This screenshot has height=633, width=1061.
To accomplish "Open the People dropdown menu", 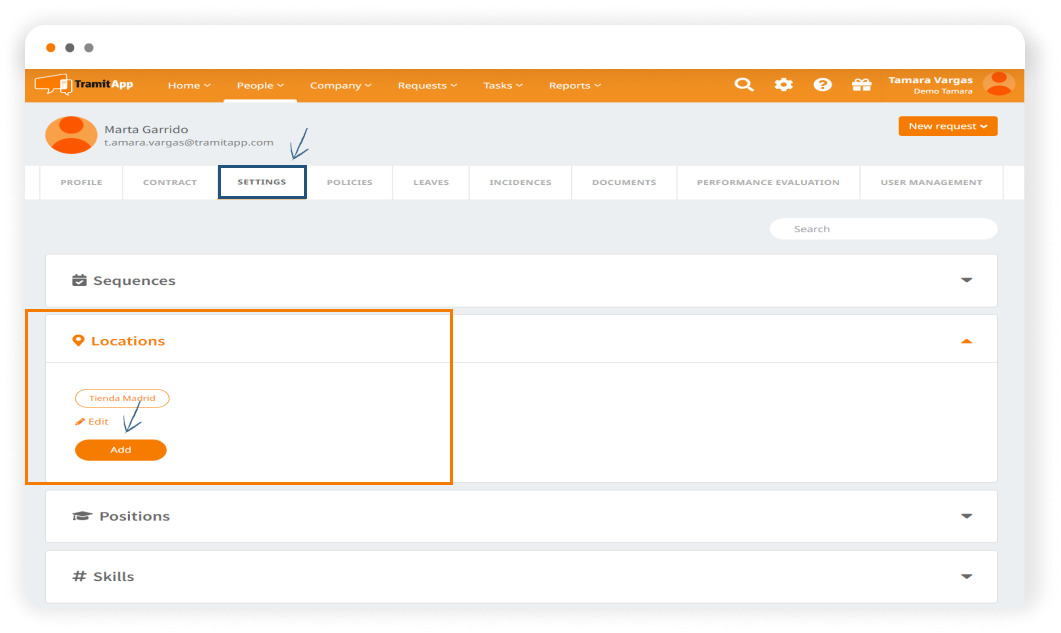I will point(260,85).
